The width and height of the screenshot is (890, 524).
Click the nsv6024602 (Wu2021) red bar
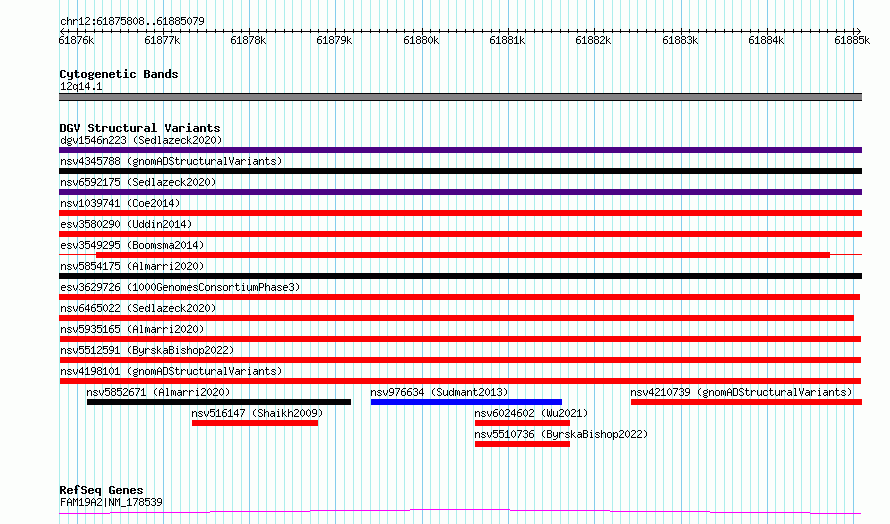[x=522, y=423]
